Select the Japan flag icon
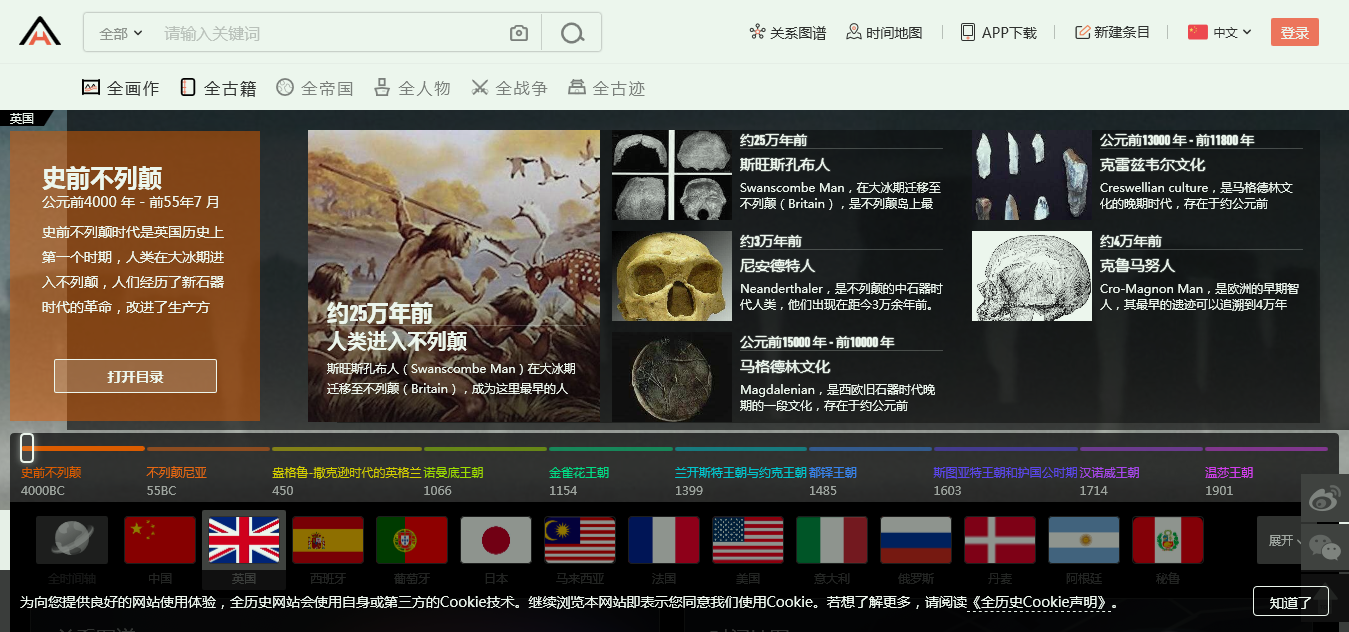Image resolution: width=1349 pixels, height=632 pixels. point(496,540)
